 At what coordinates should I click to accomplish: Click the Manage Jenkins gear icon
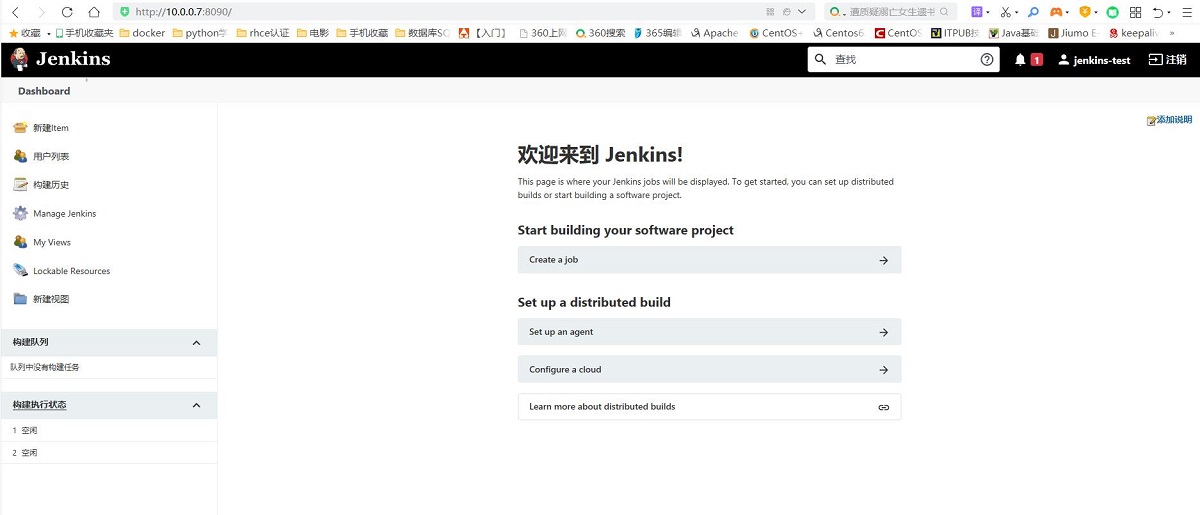[x=20, y=213]
